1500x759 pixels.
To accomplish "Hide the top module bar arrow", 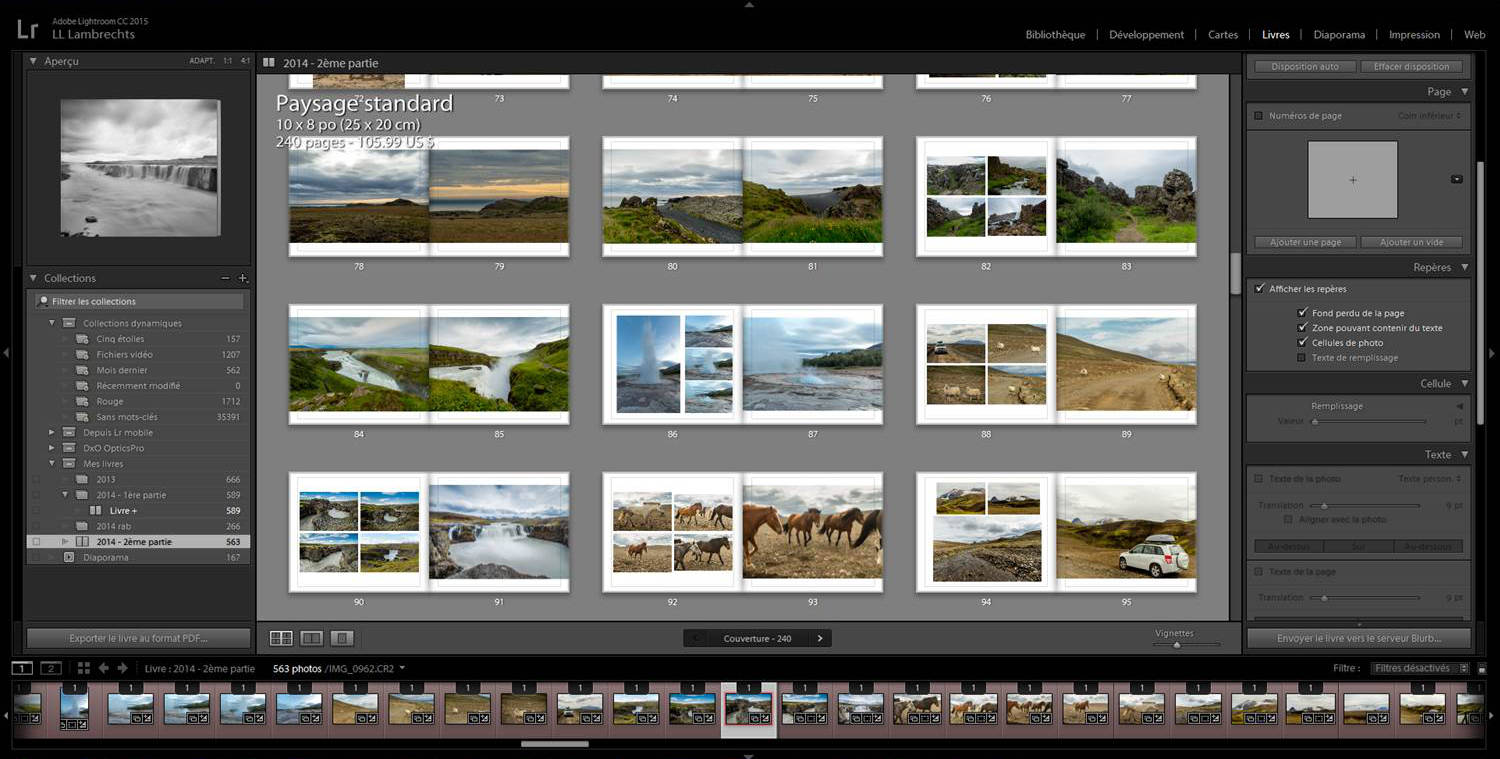I will tap(749, 5).
